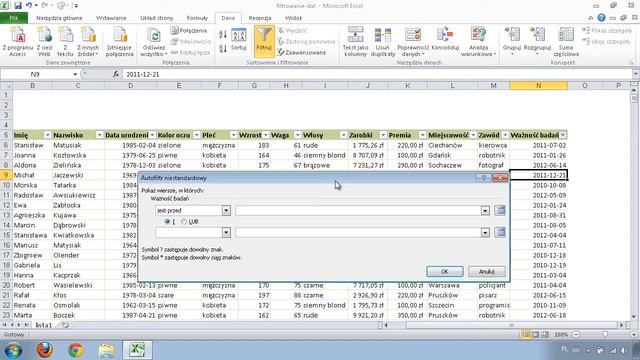Click the Rozgrupuj icon
640x360 pixels.
pyautogui.click(x=537, y=40)
